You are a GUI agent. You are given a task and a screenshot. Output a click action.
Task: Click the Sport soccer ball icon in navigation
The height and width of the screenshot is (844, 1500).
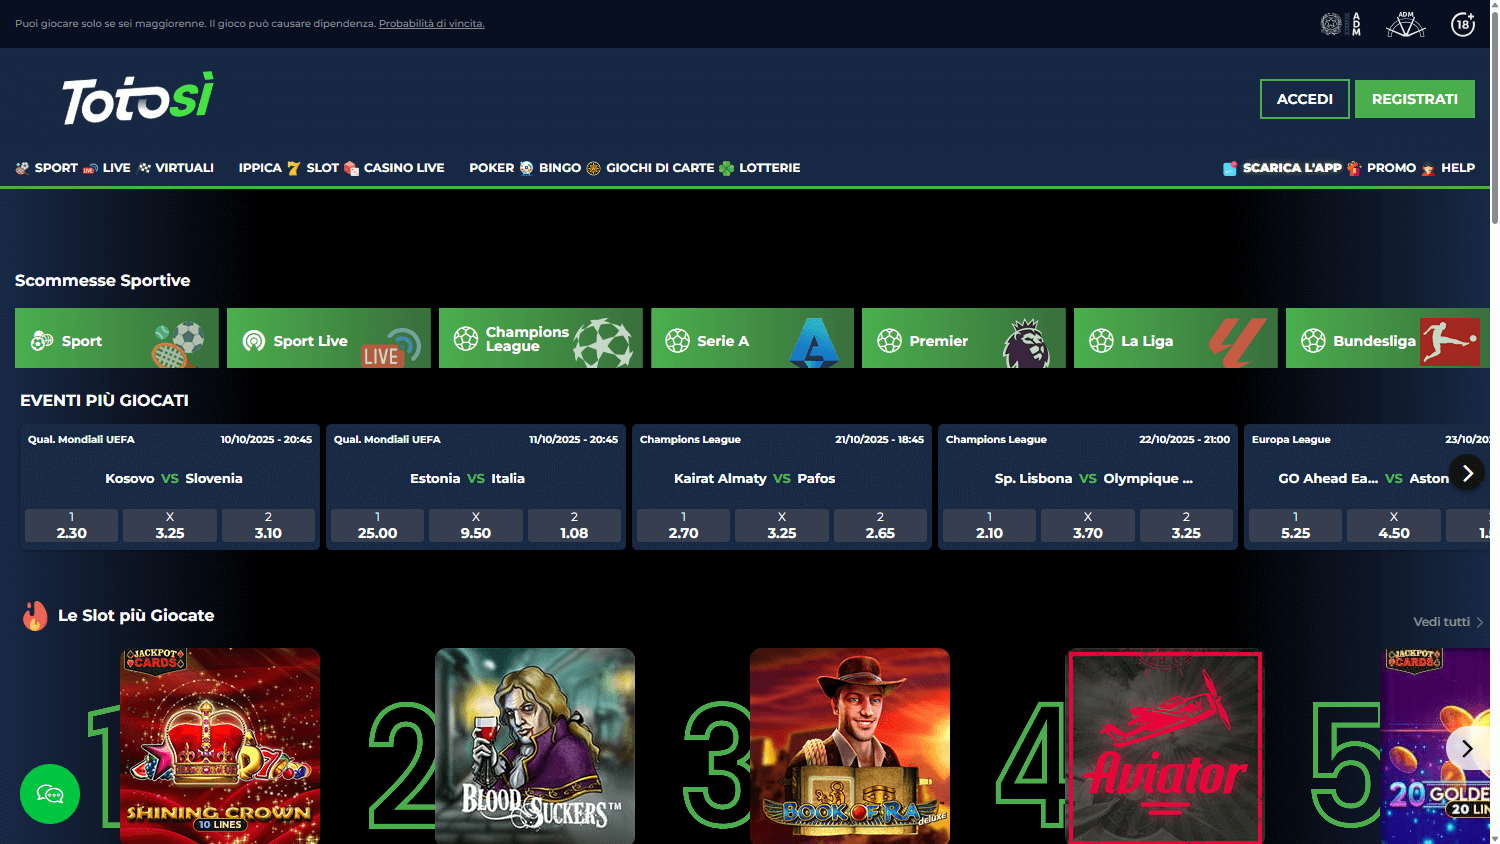click(x=22, y=167)
